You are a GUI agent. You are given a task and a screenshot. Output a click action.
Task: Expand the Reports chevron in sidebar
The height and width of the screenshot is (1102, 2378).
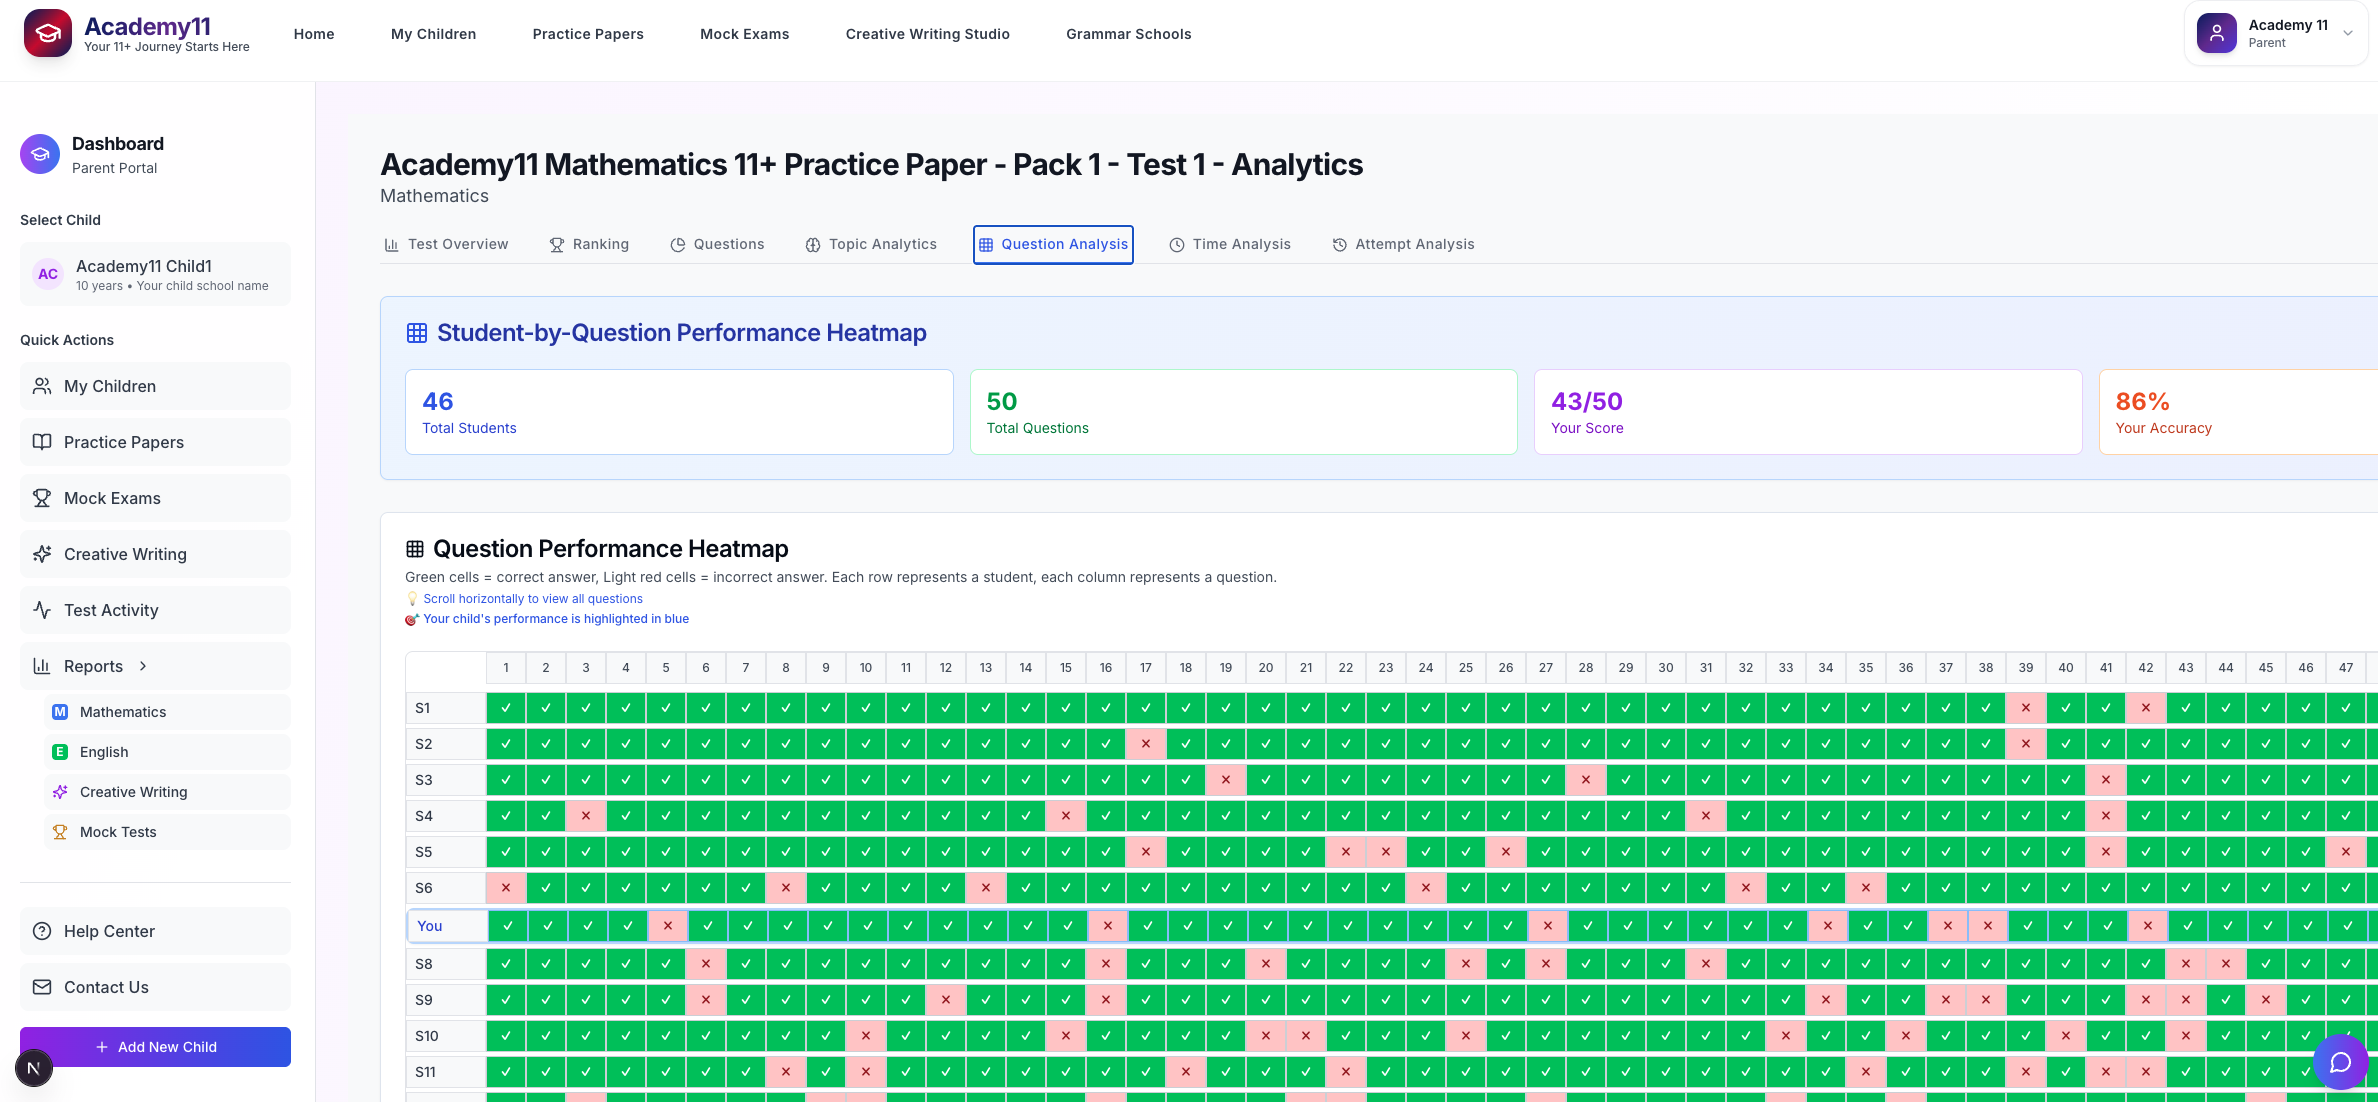click(x=143, y=666)
